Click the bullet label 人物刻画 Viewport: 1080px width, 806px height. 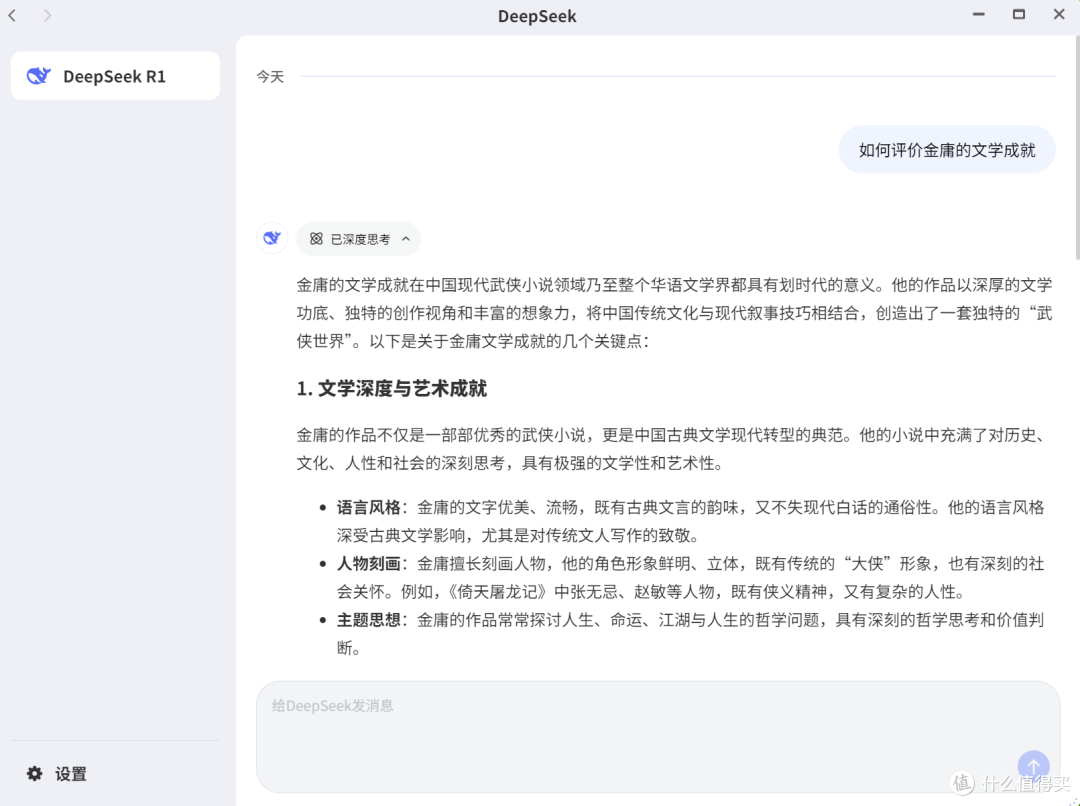(368, 564)
